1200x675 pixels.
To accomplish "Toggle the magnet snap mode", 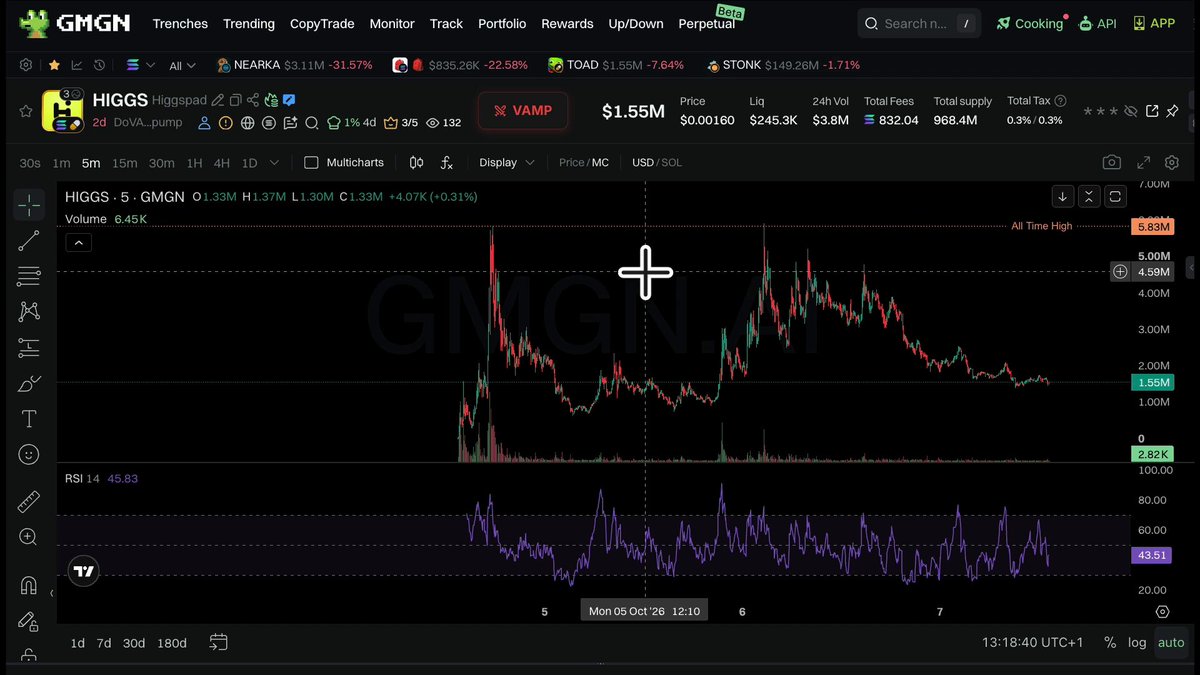I will click(x=29, y=585).
